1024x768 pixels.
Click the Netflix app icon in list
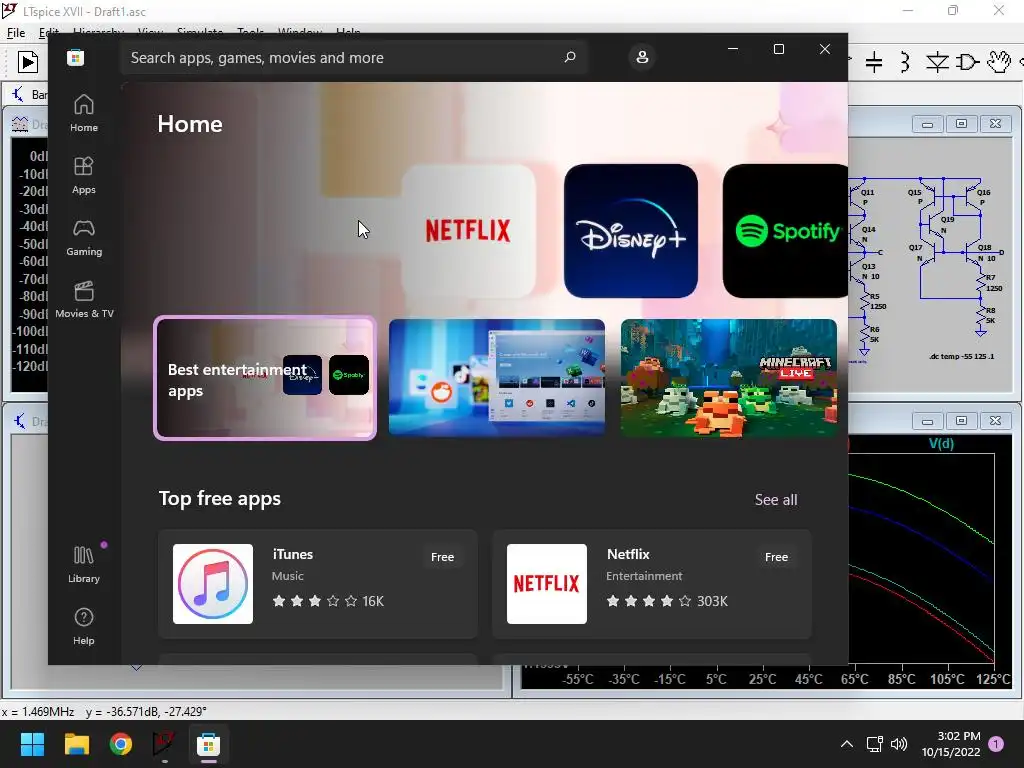pyautogui.click(x=547, y=584)
